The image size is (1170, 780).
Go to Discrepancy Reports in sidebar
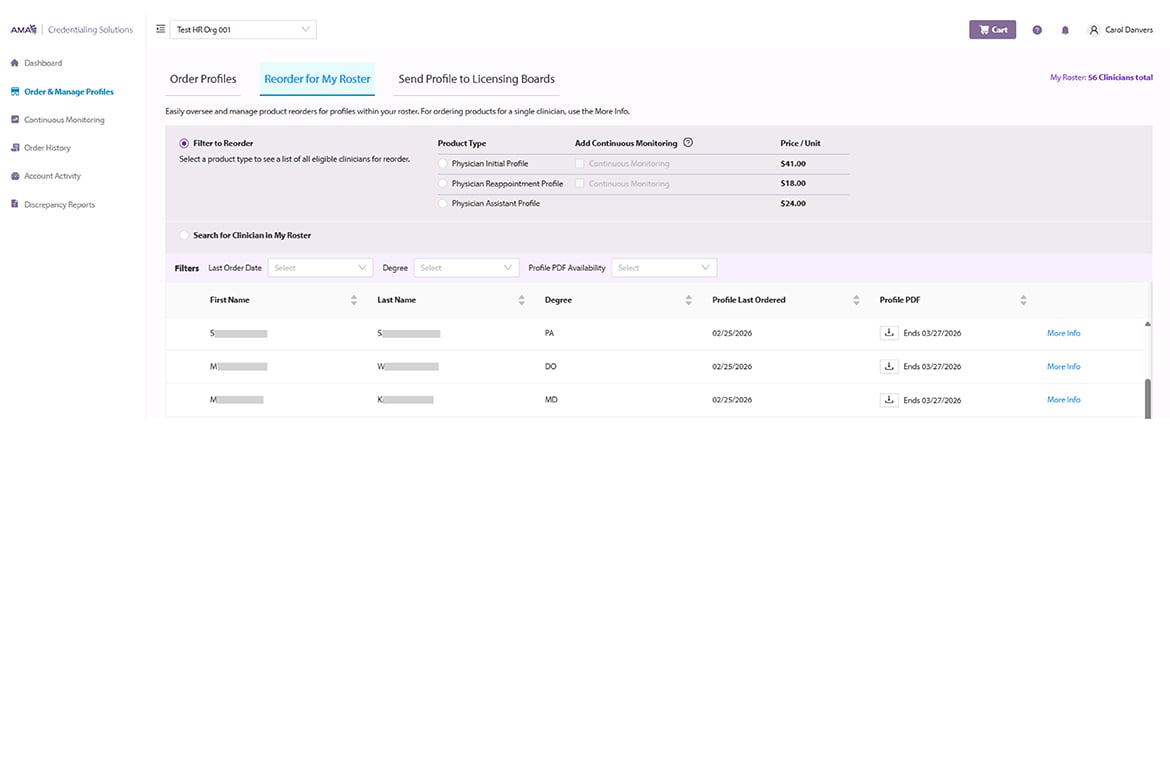click(x=59, y=205)
